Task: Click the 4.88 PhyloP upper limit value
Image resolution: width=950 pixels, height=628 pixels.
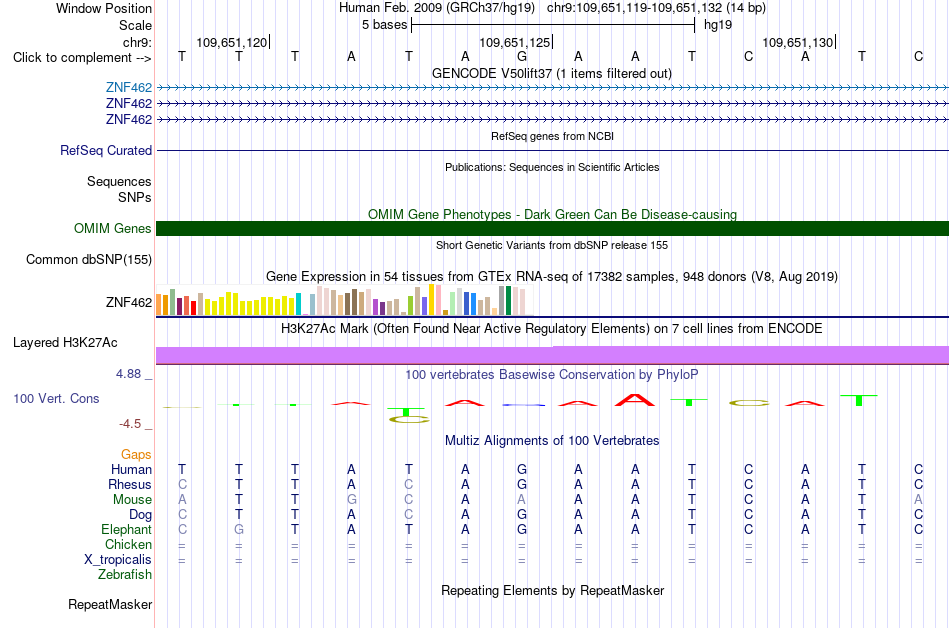Action: coord(128,374)
